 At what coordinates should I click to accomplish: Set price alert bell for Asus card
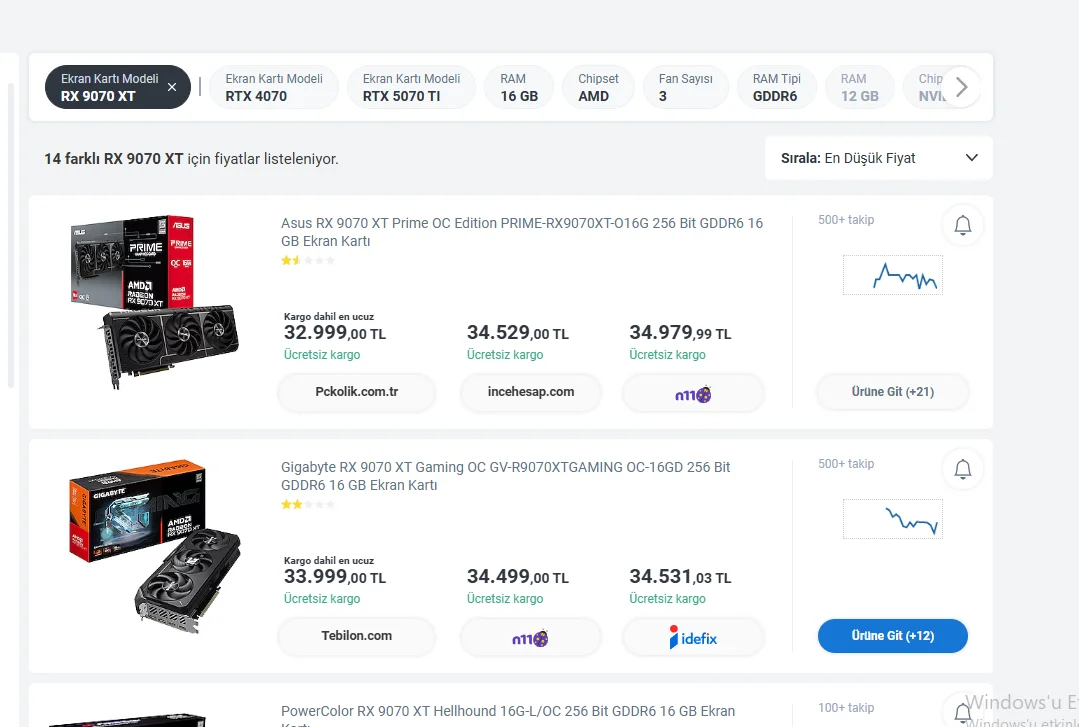(x=962, y=226)
